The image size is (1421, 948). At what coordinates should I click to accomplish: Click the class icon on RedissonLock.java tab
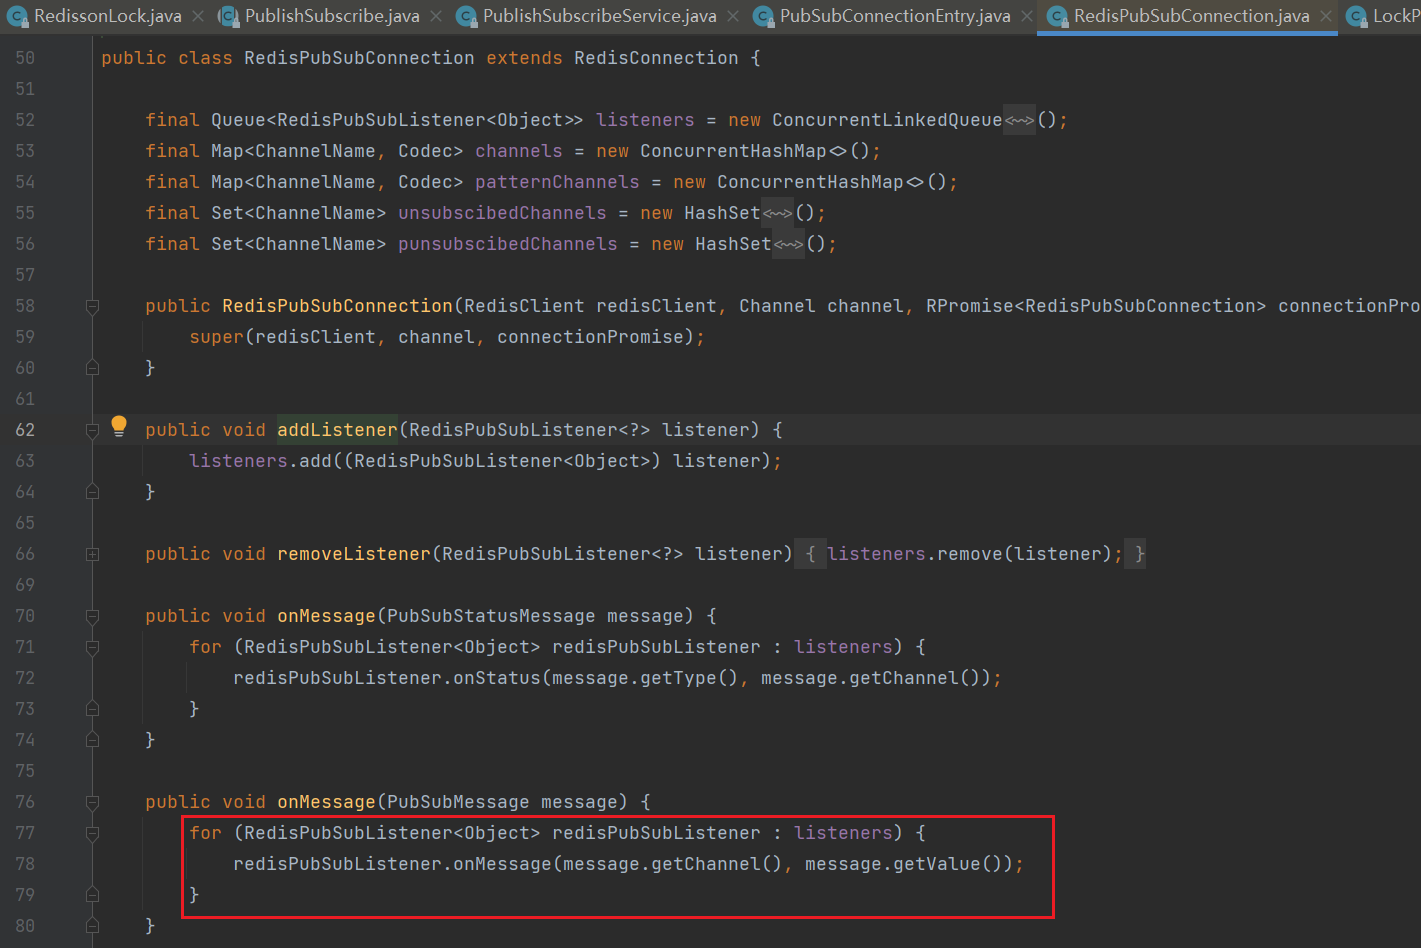tap(17, 16)
